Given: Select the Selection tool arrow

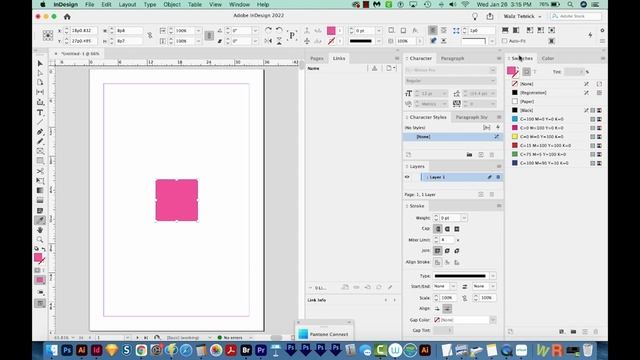Looking at the screenshot, I should (x=40, y=63).
